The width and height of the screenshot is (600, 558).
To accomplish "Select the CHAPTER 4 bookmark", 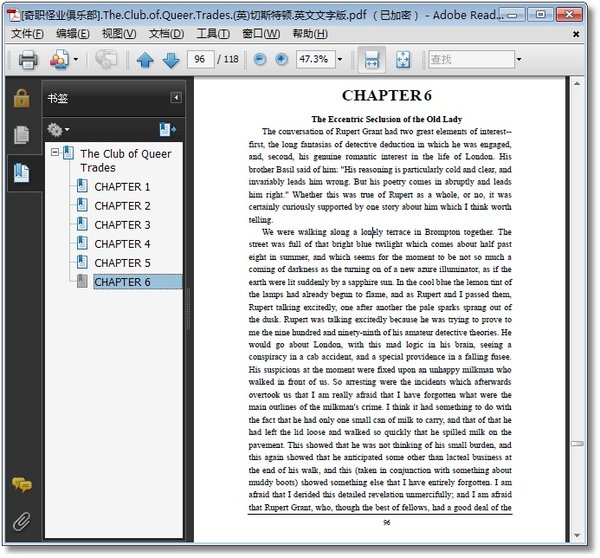I will (x=122, y=244).
